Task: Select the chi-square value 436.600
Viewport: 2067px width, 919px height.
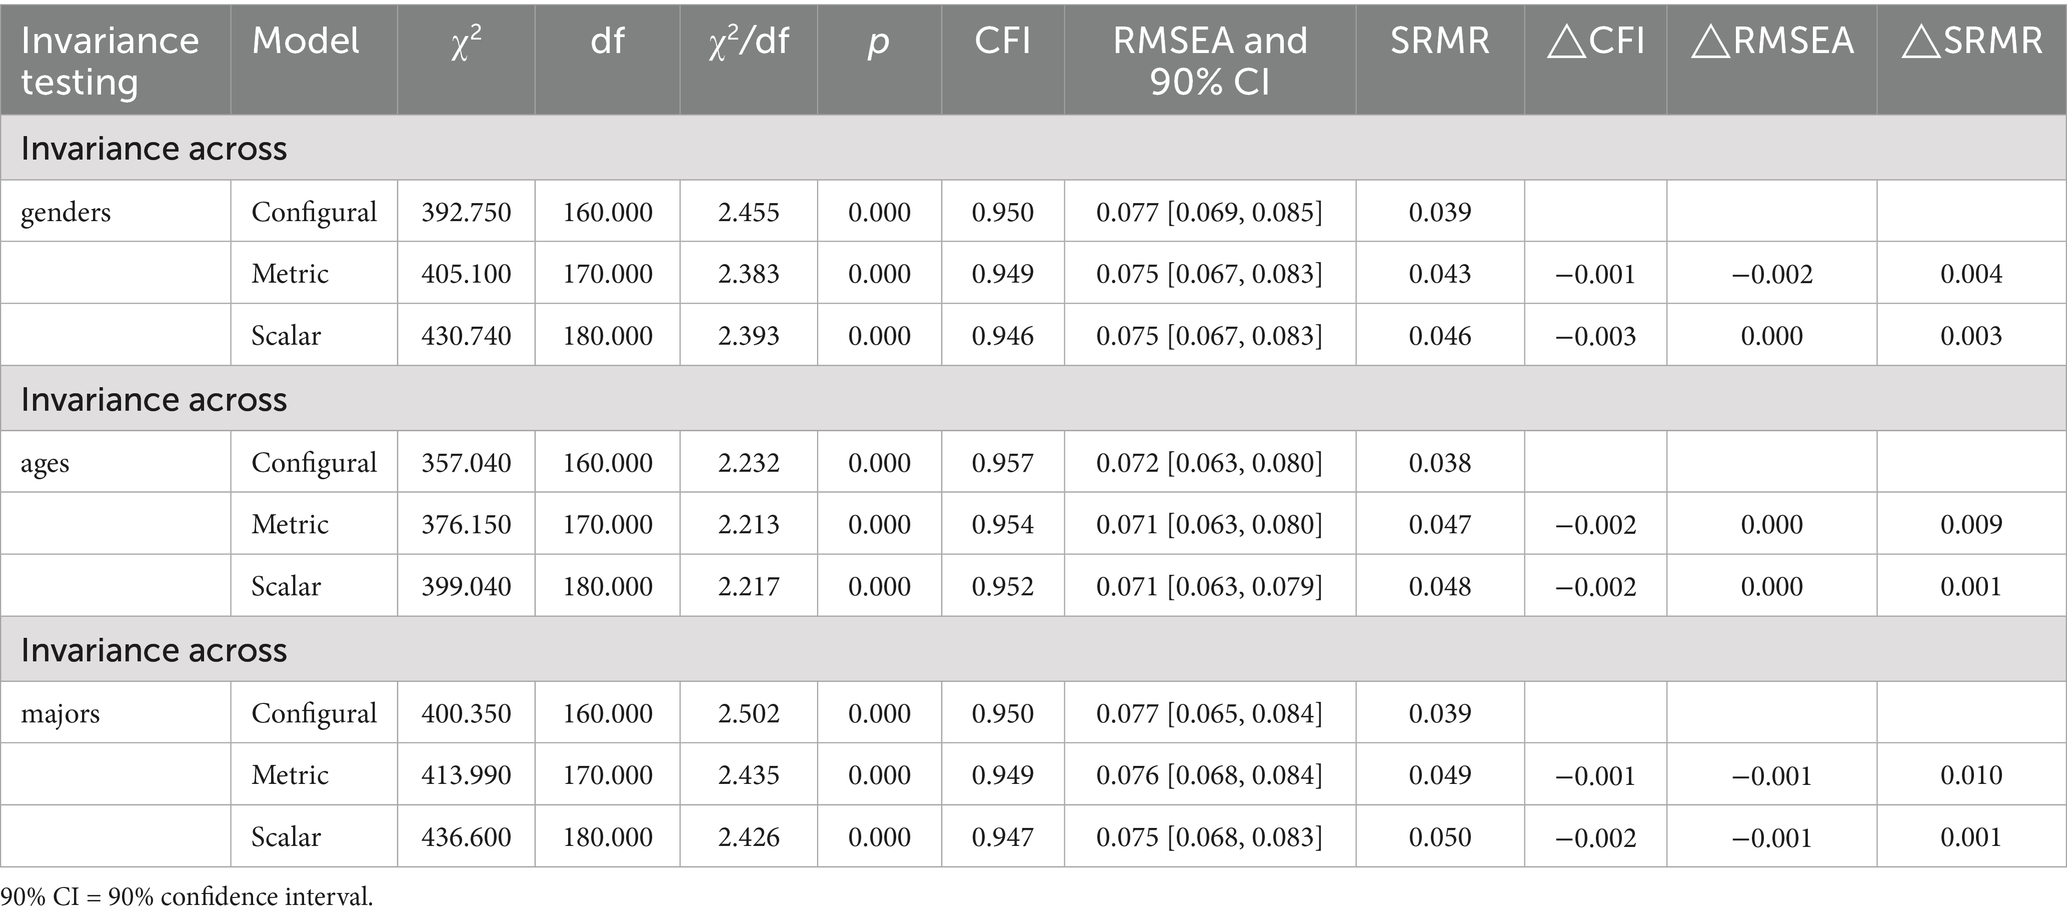Action: click(466, 837)
